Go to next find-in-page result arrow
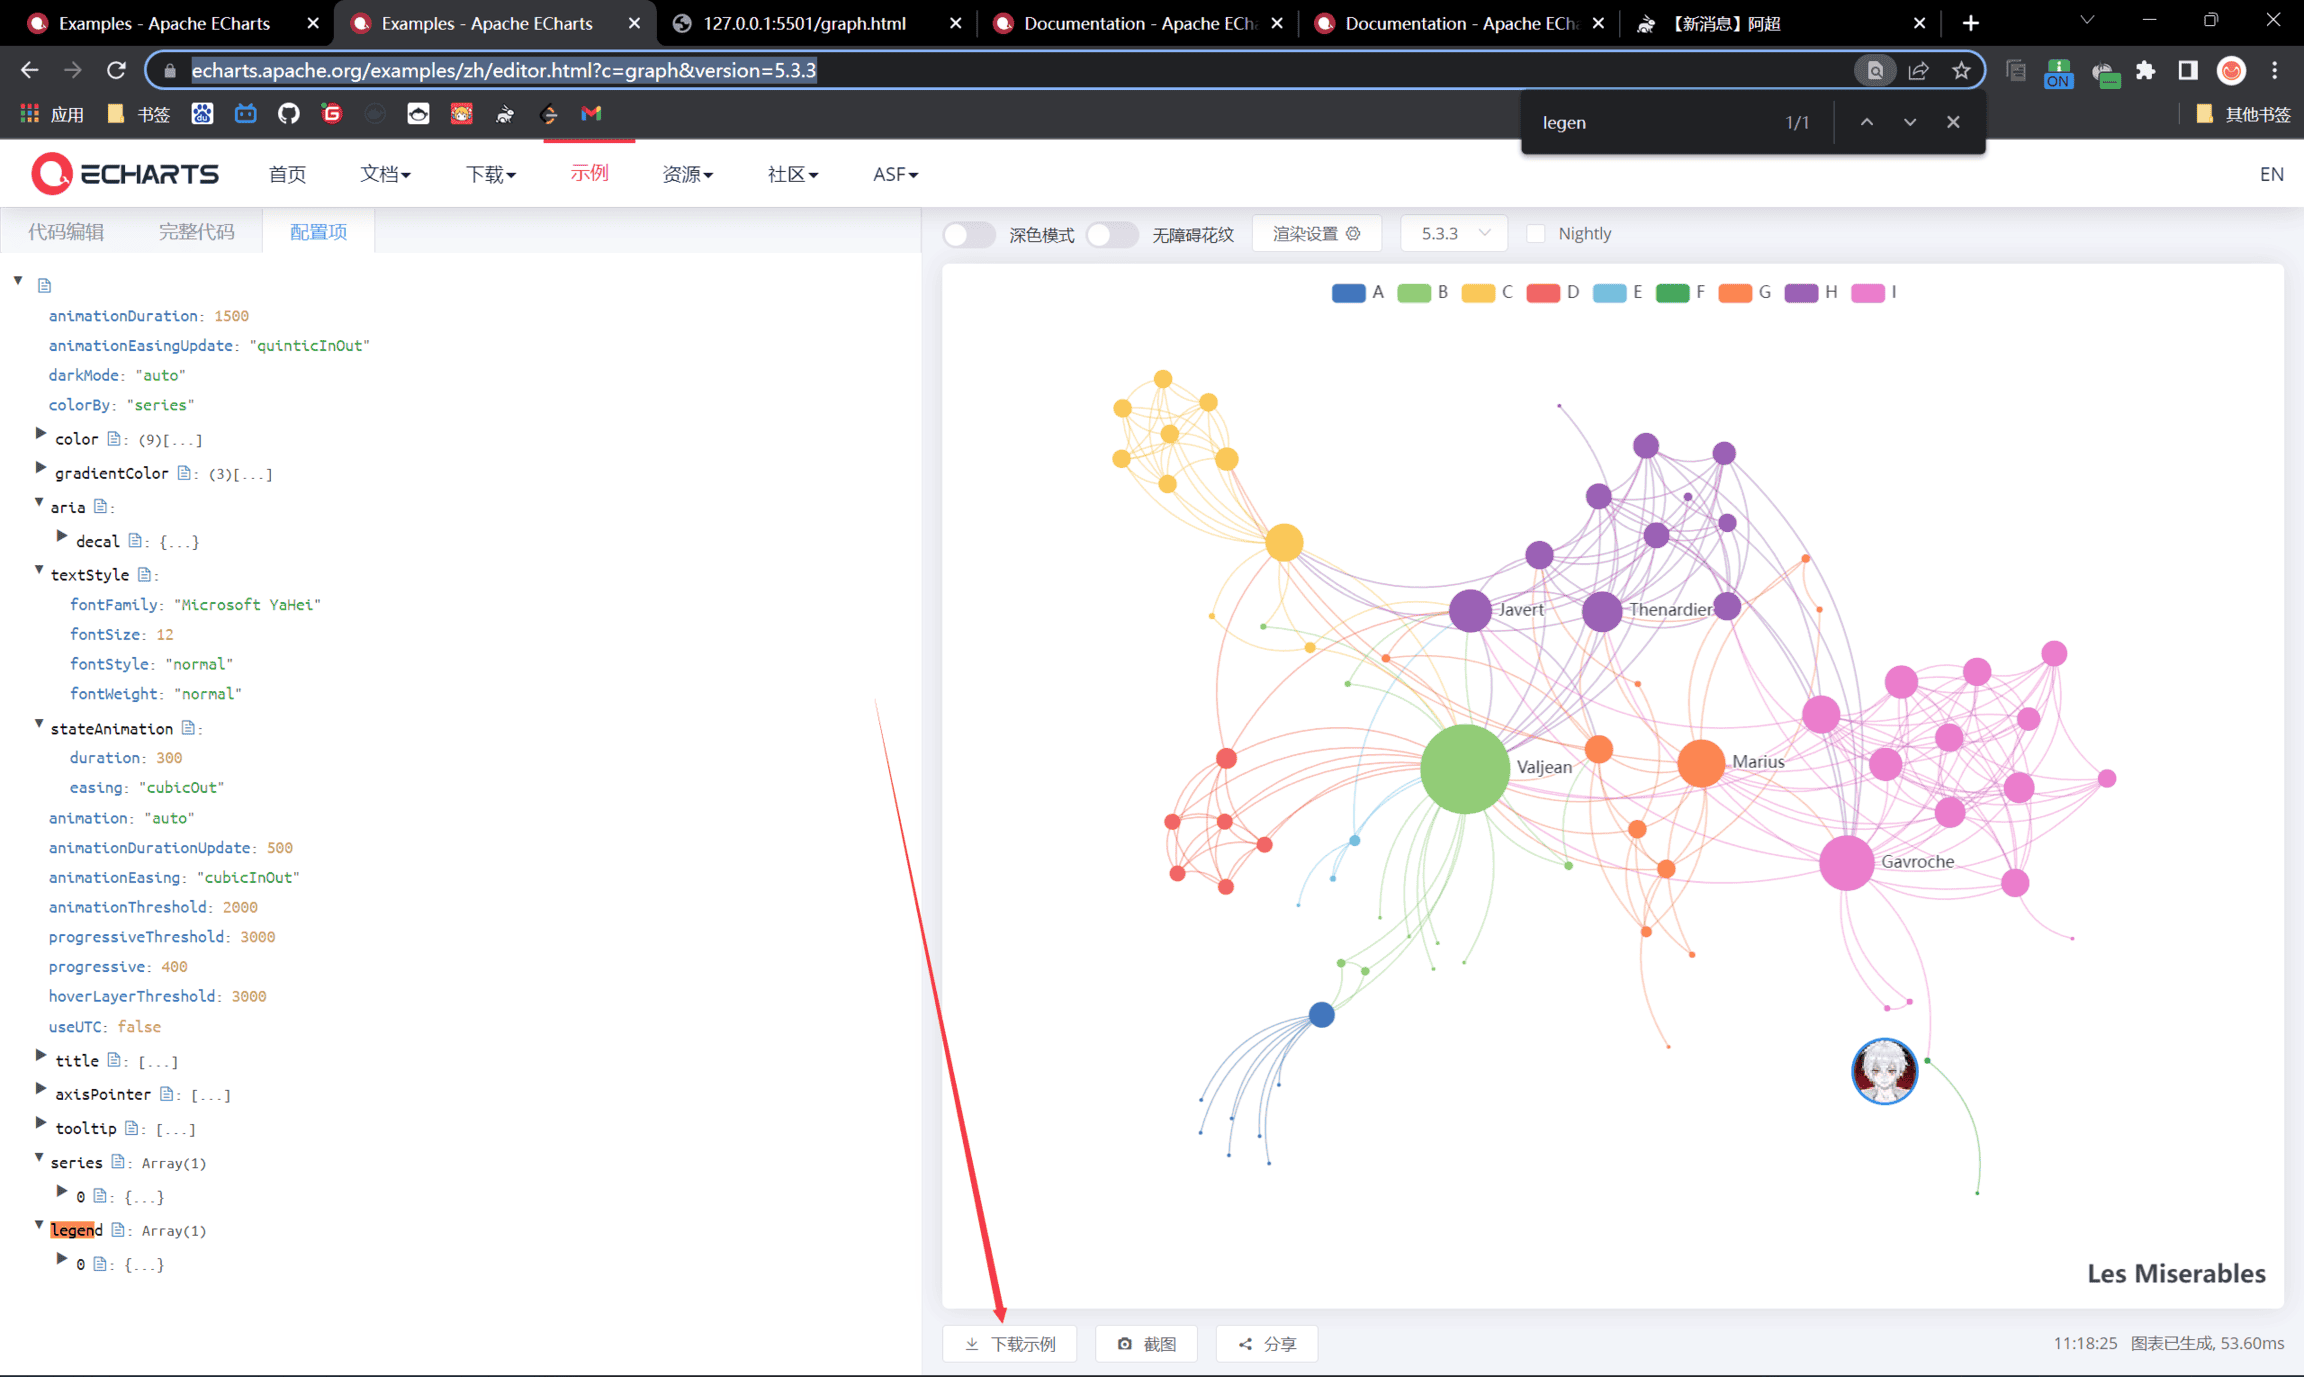The width and height of the screenshot is (2304, 1377). 1910,122
